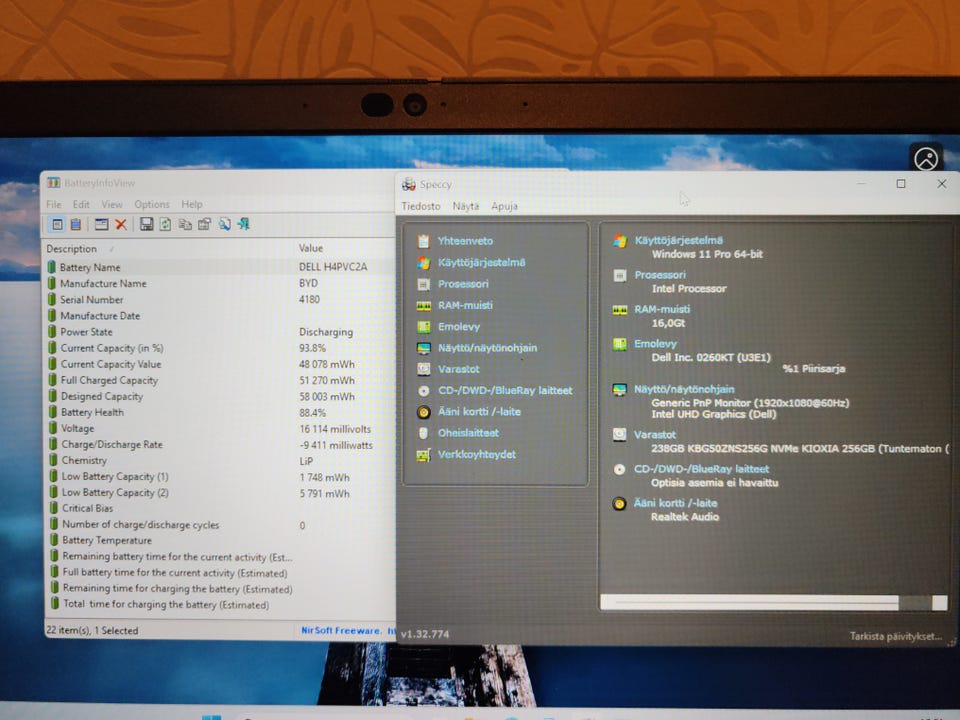Select battery information view icon in BatteryInfoView toolbar
This screenshot has width=960, height=720.
(57, 224)
